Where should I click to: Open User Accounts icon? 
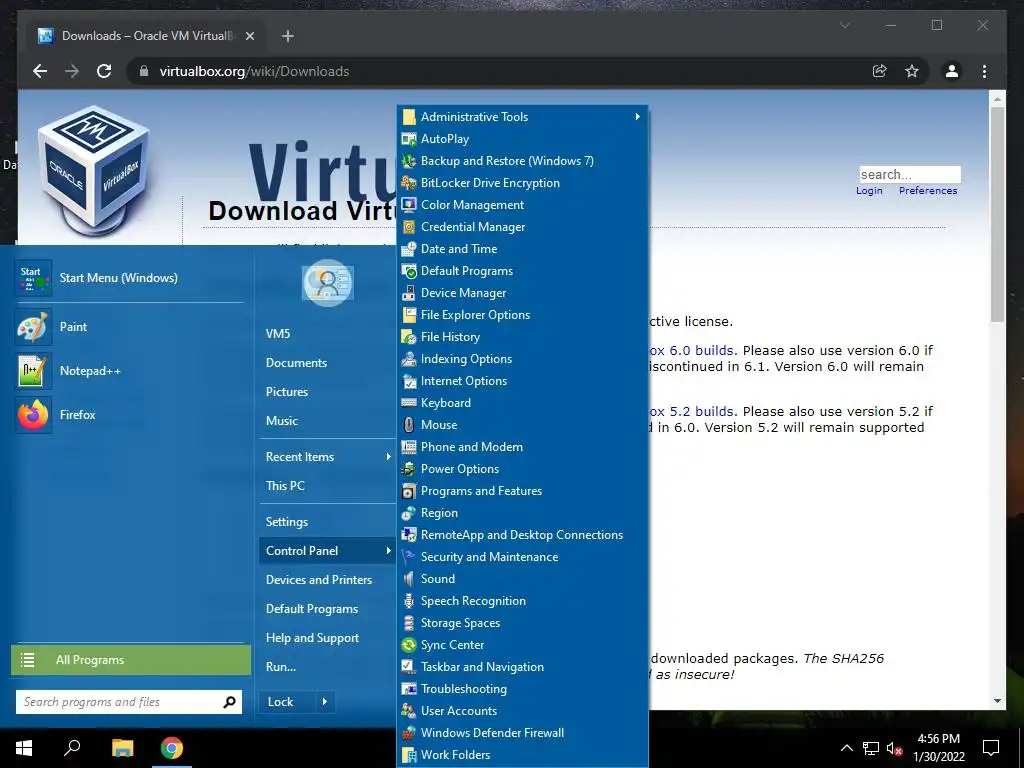click(x=409, y=711)
